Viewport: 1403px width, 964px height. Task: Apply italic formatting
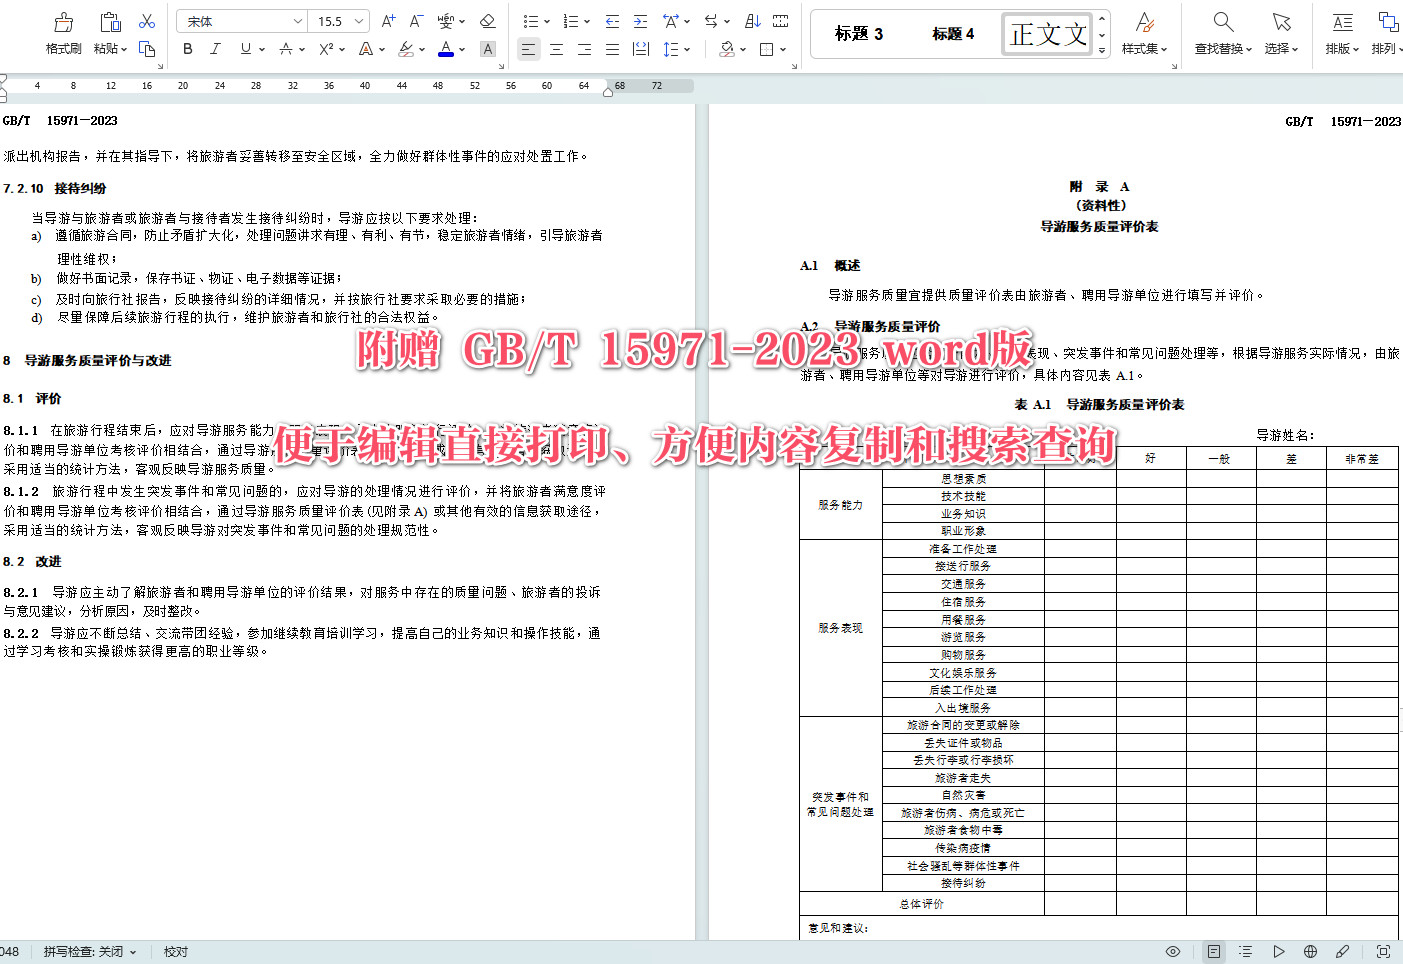point(215,48)
